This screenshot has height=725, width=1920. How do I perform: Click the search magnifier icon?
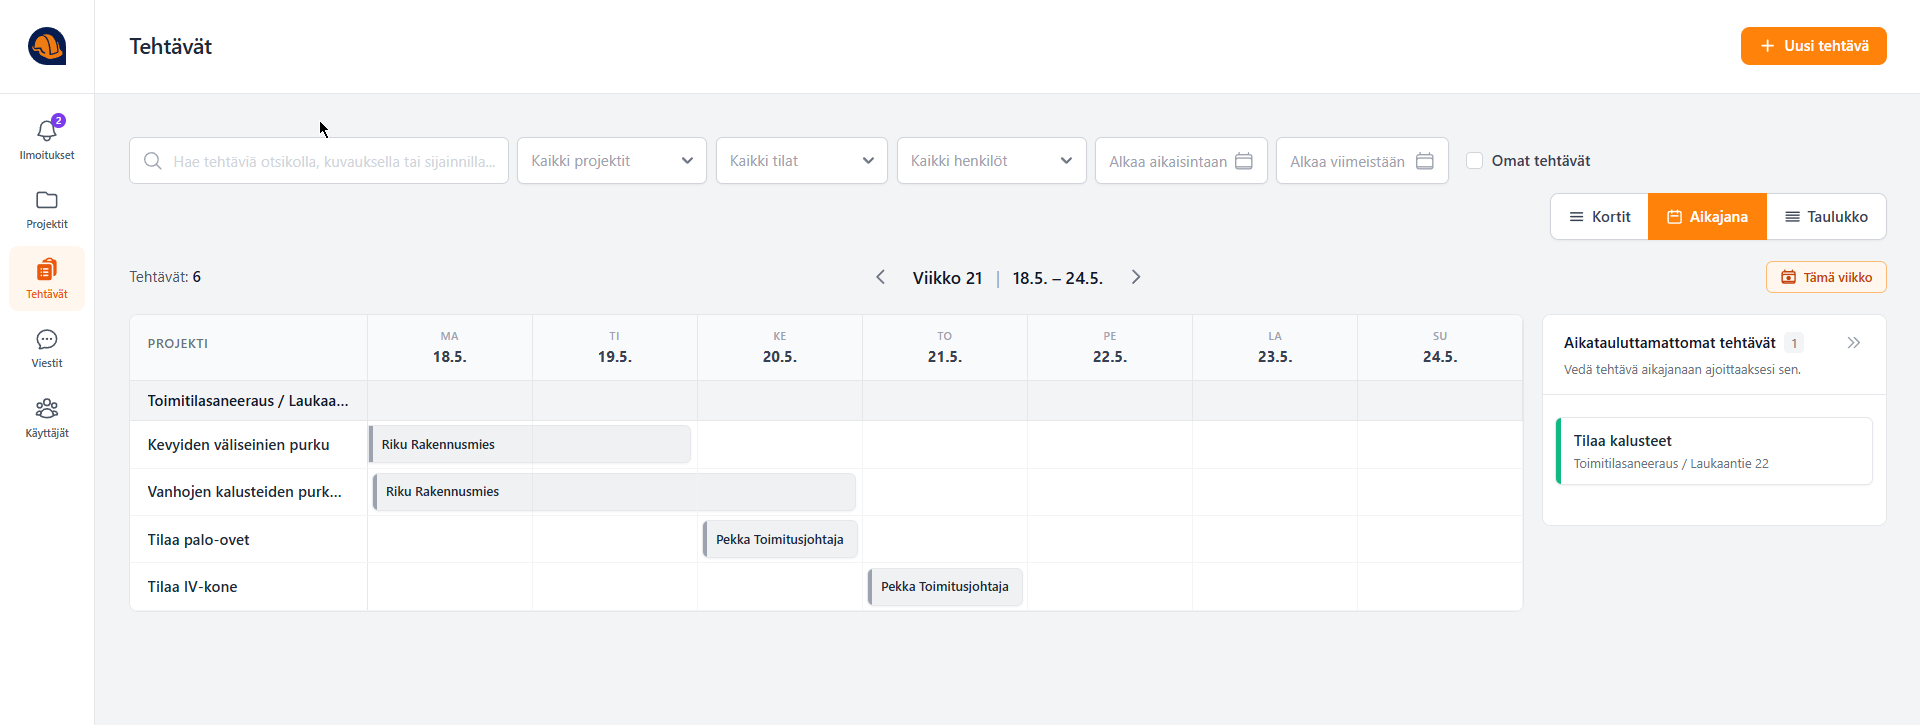coord(153,161)
